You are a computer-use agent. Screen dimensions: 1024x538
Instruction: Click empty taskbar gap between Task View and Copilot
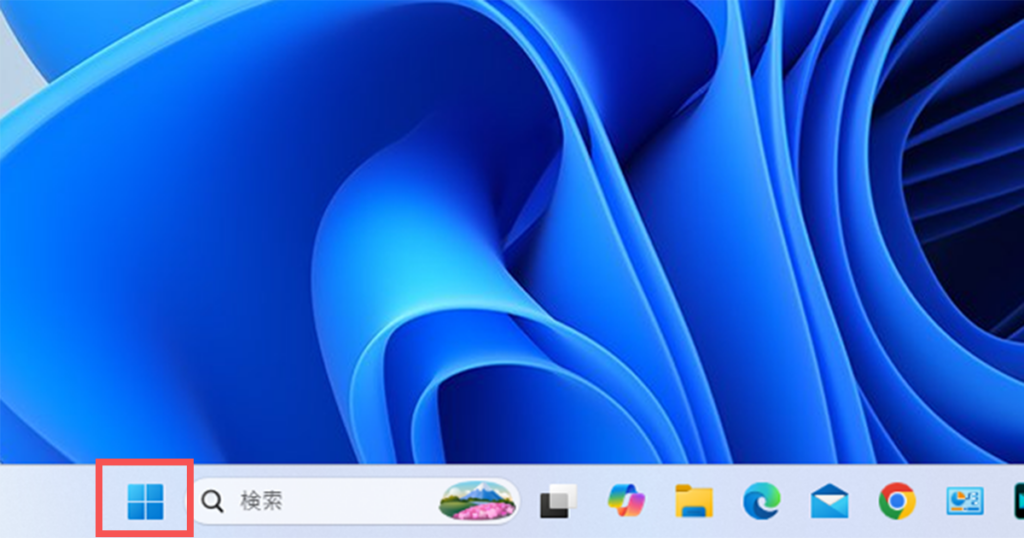[592, 500]
